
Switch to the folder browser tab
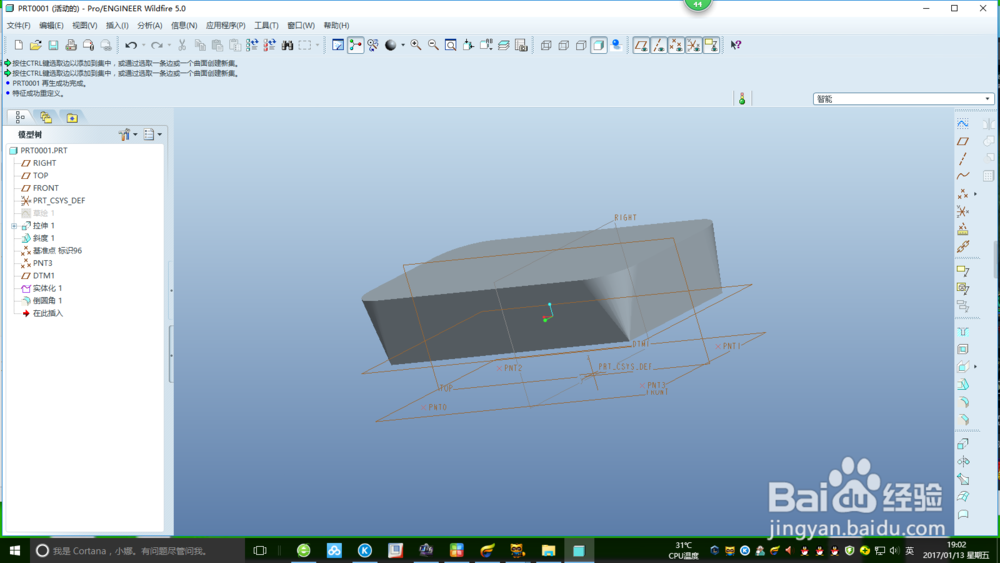pos(45,117)
